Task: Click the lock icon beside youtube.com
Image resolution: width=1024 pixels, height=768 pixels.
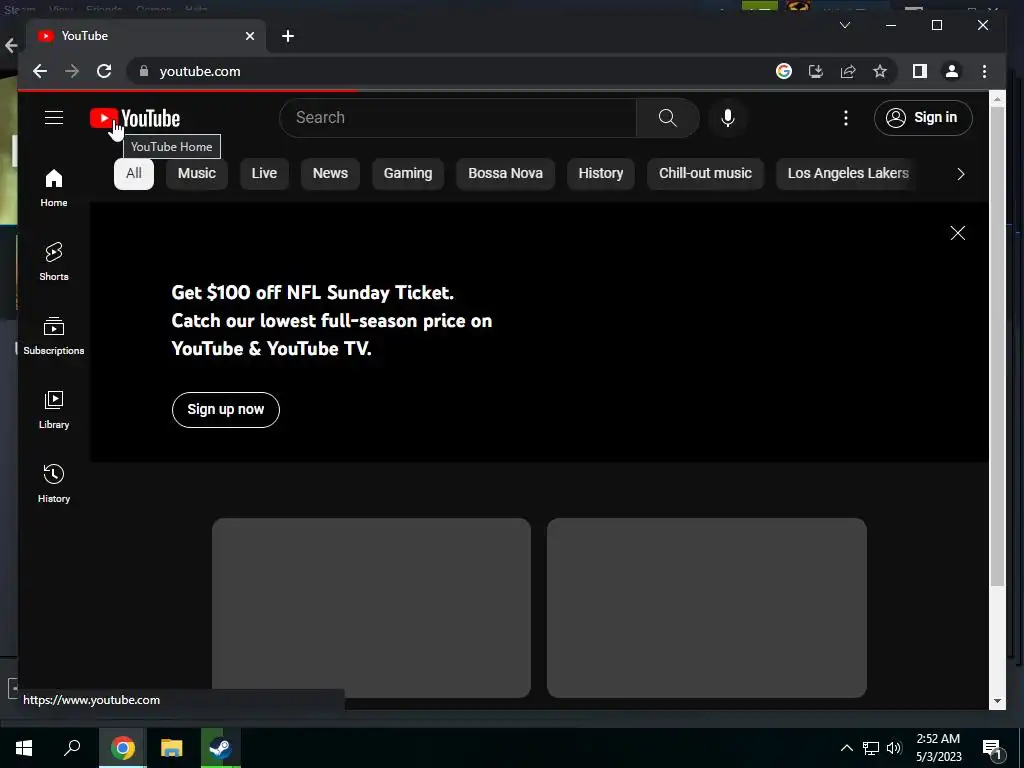Action: click(x=144, y=71)
